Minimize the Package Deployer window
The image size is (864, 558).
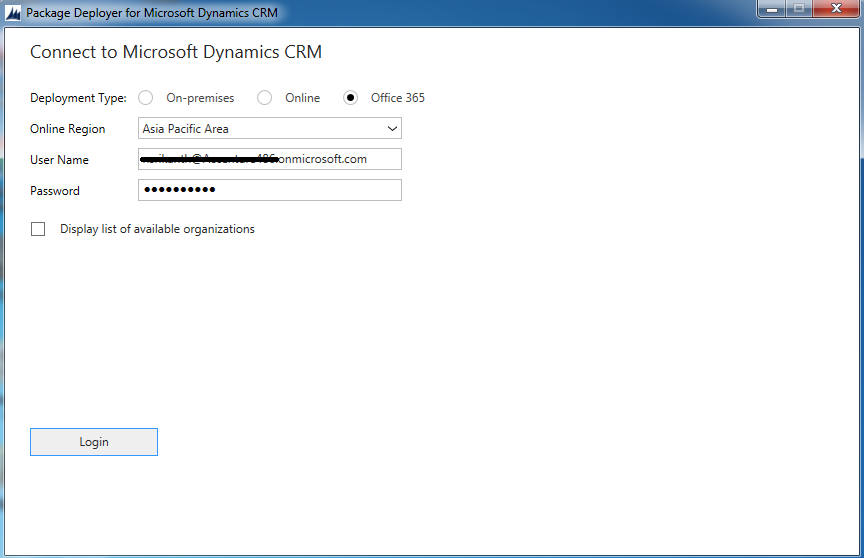click(x=771, y=9)
